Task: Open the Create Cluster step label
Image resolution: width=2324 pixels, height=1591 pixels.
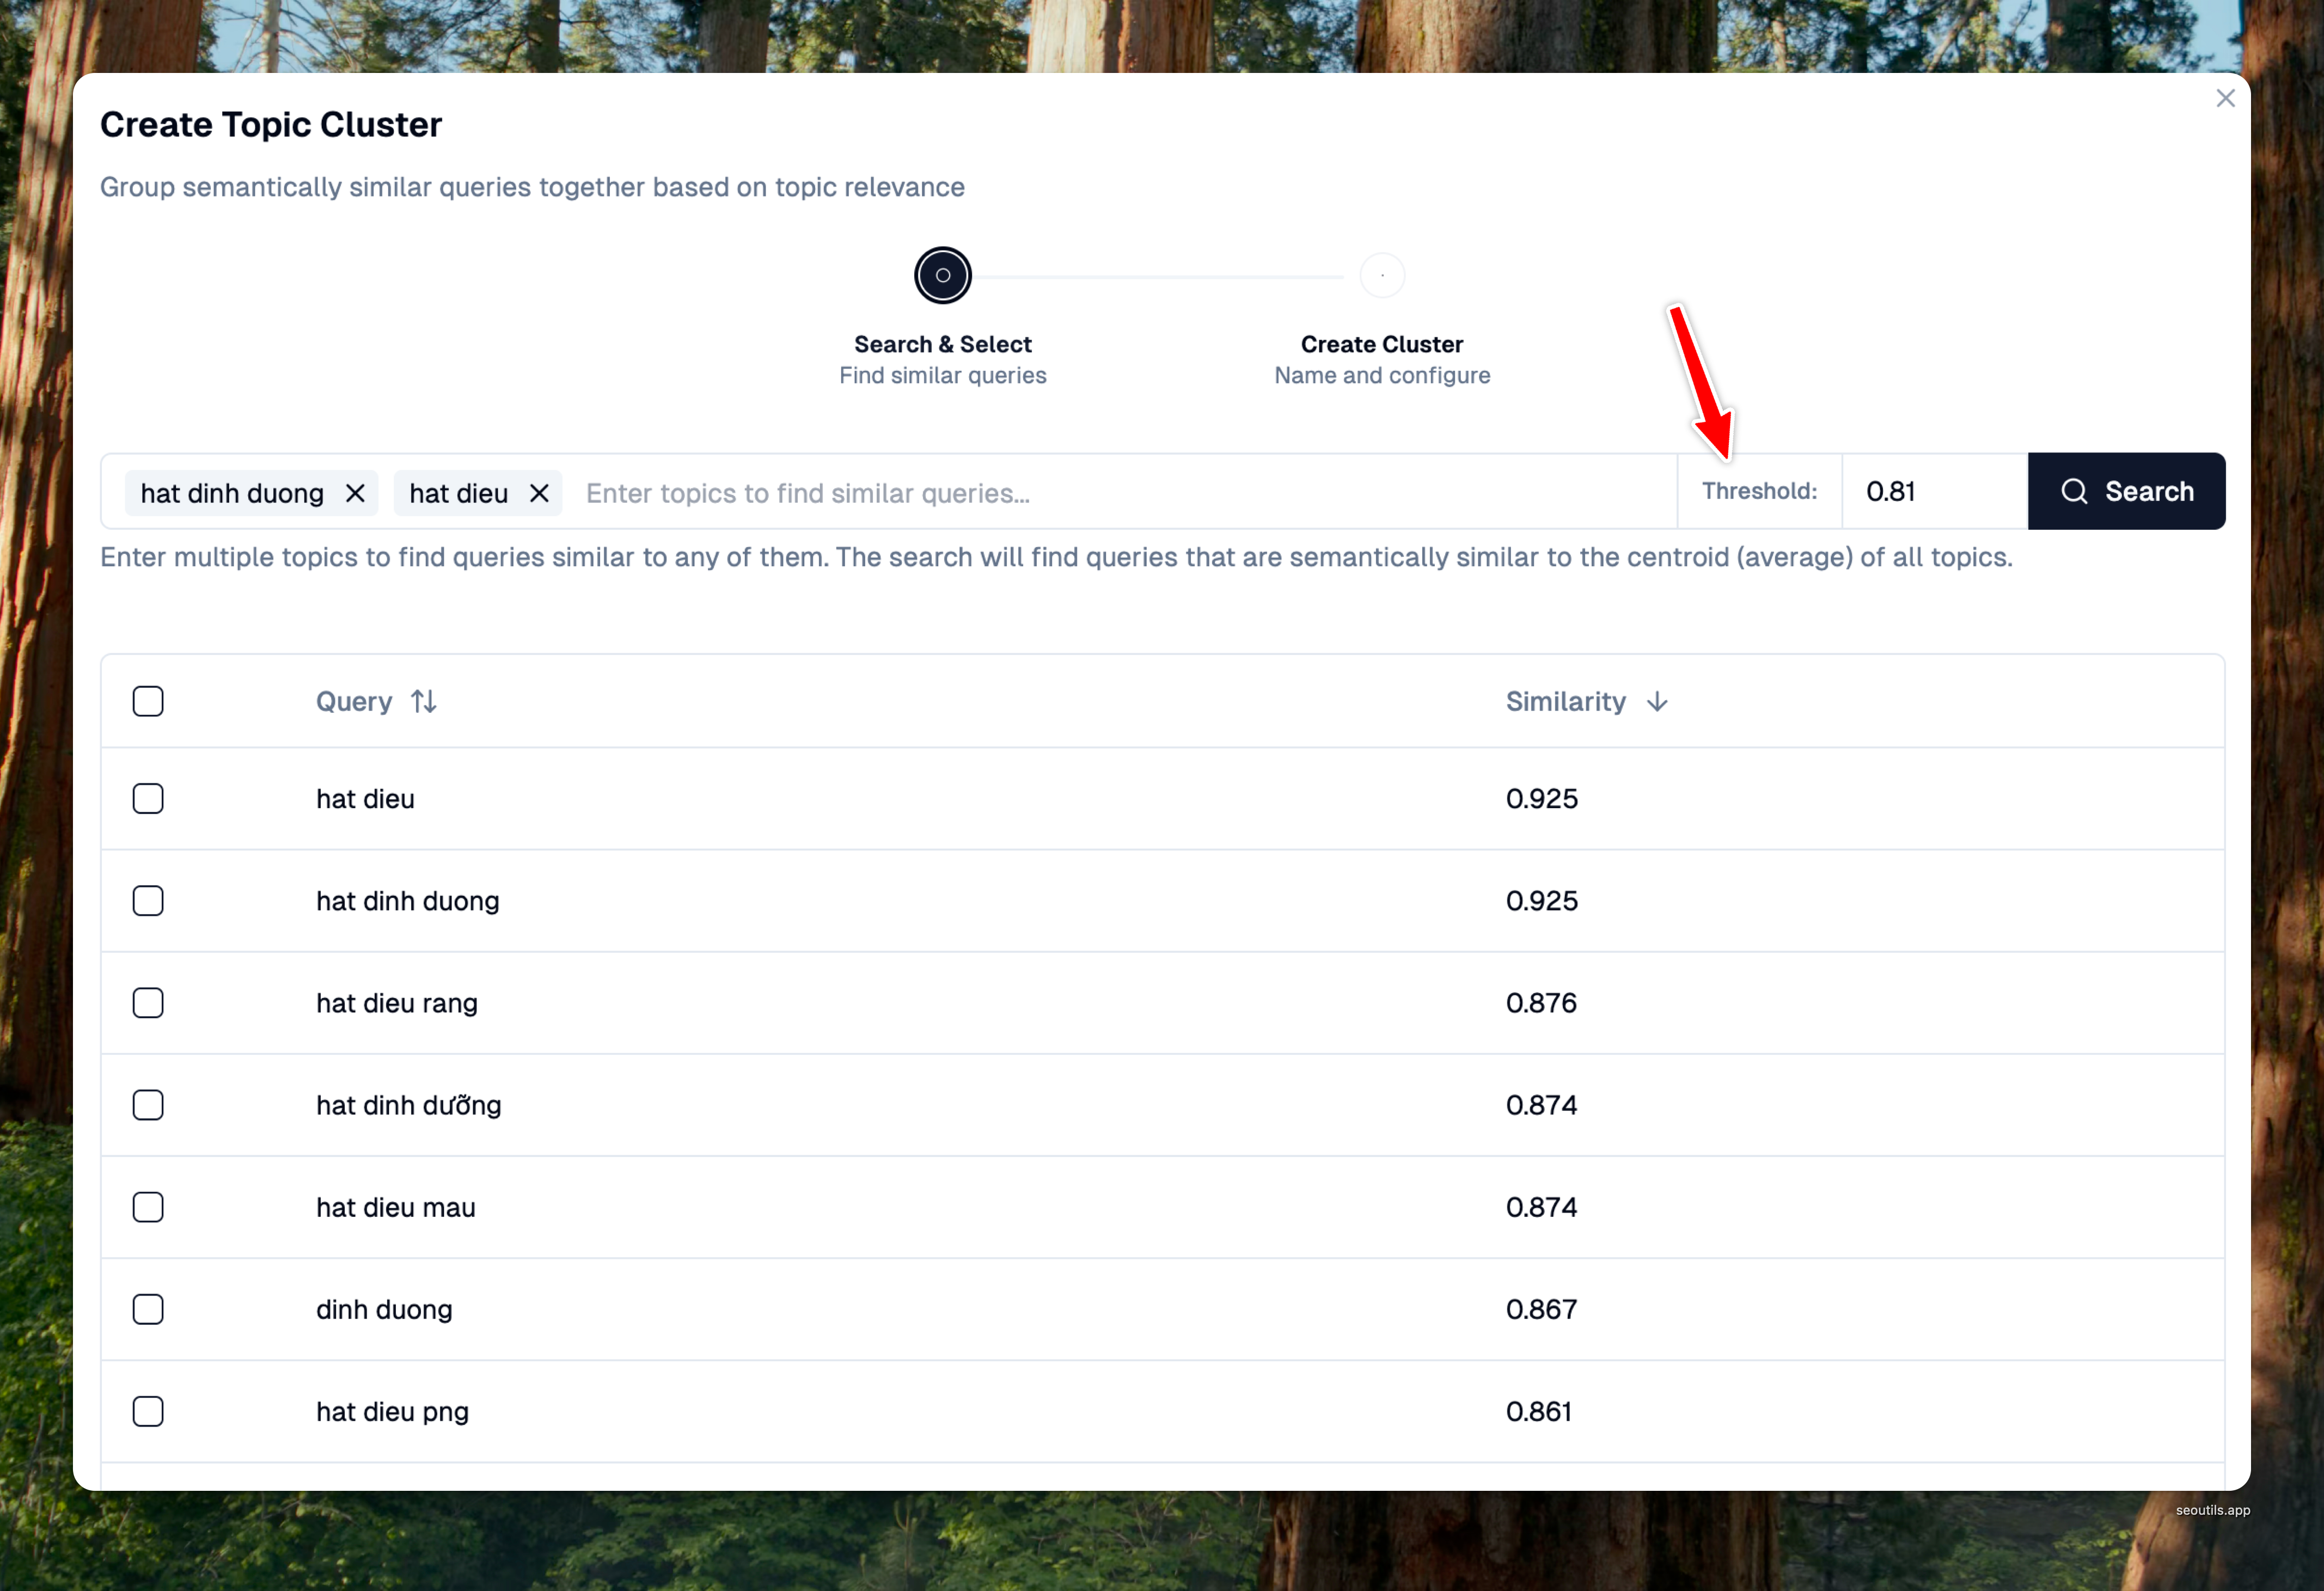Action: click(1381, 344)
